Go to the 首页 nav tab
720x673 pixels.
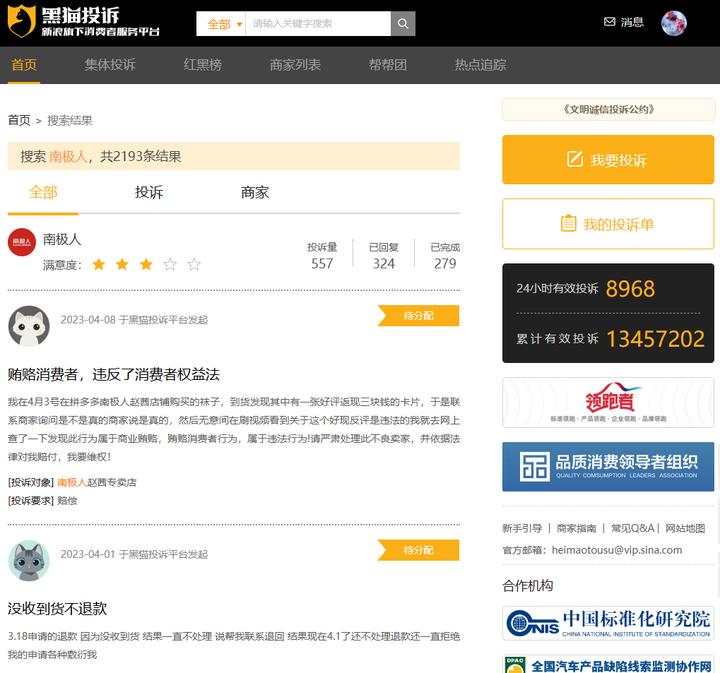24,65
